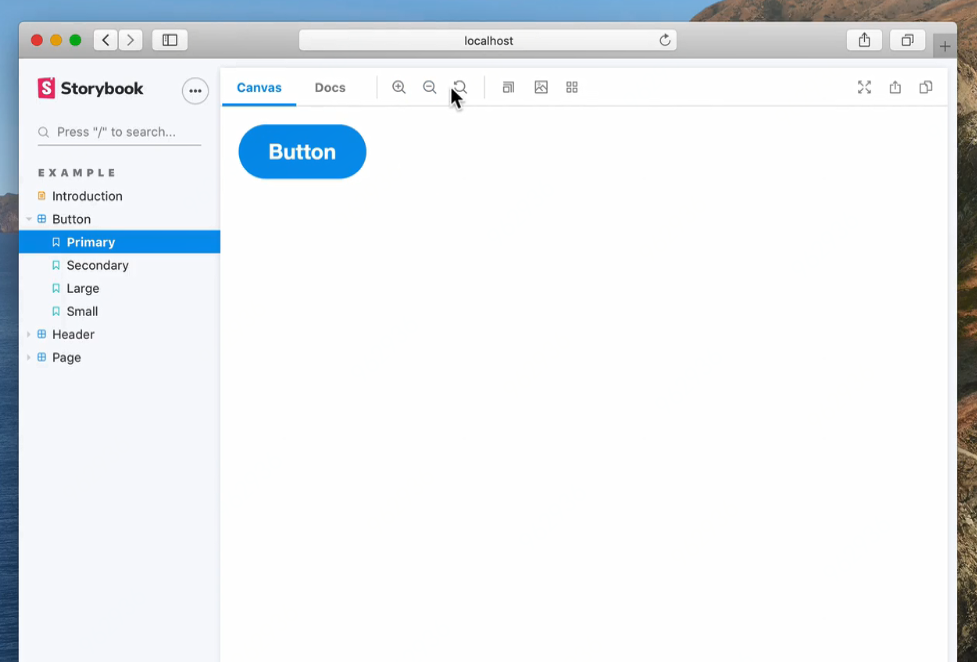Zoom in on the canvas preview
The height and width of the screenshot is (662, 977).
tap(399, 87)
